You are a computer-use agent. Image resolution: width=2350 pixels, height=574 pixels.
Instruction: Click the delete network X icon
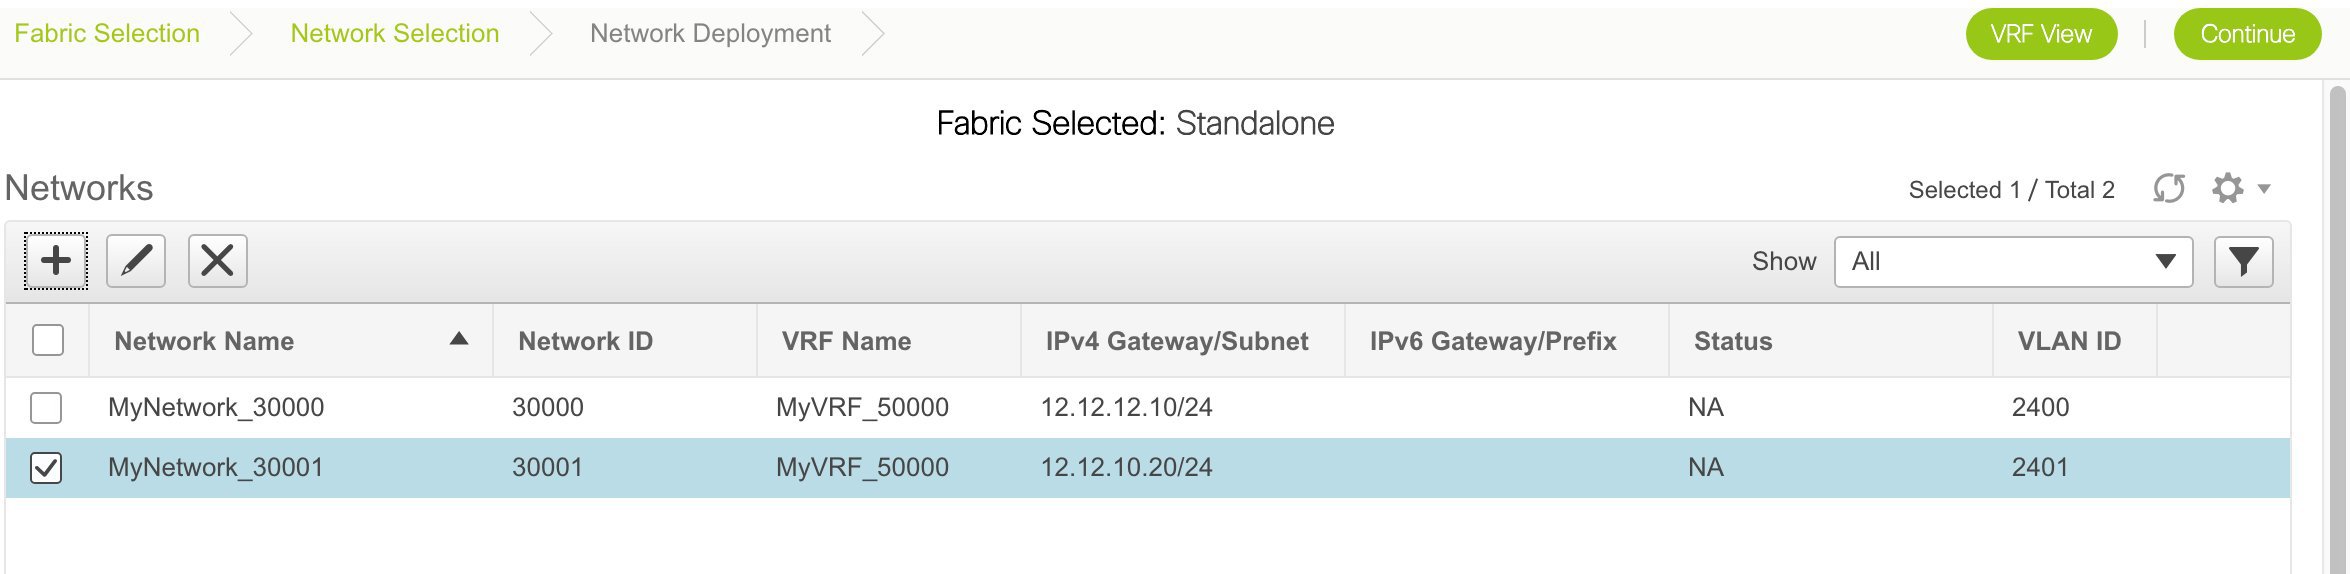[x=217, y=261]
